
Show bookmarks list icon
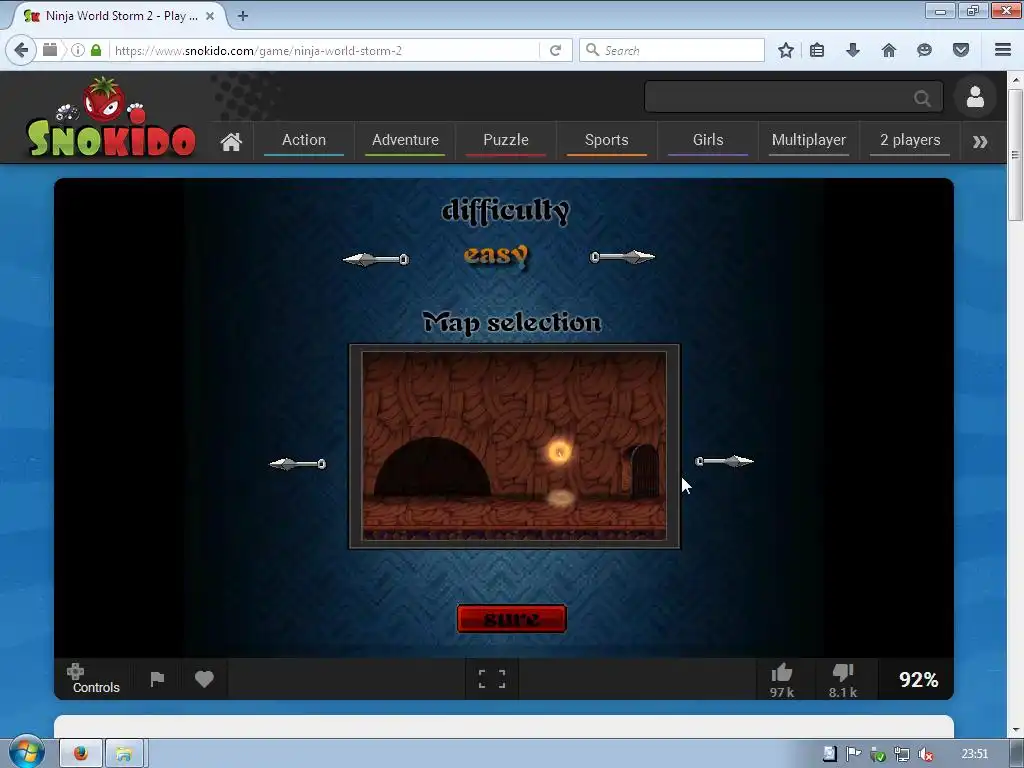pos(817,50)
